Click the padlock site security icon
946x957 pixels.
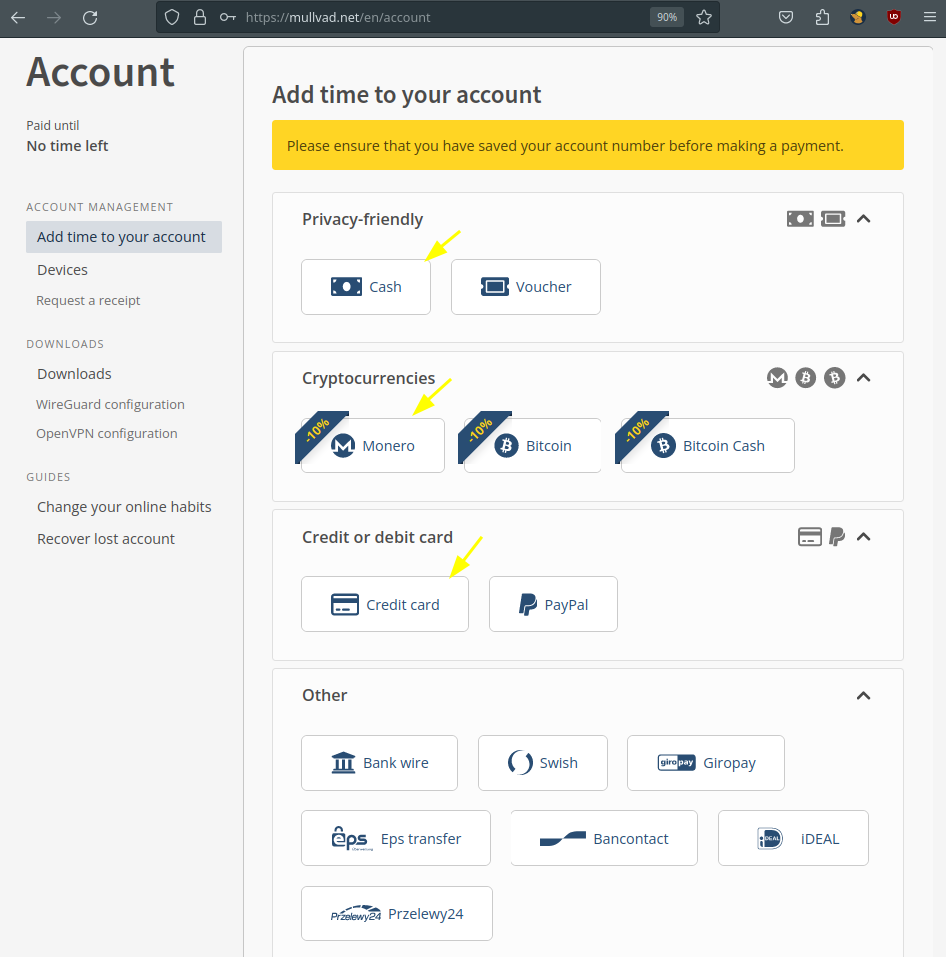pos(200,17)
